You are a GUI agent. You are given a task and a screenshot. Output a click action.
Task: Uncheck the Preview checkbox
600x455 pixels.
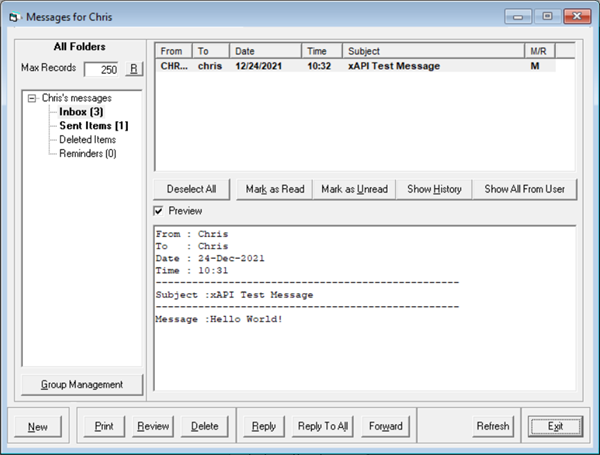click(x=159, y=211)
